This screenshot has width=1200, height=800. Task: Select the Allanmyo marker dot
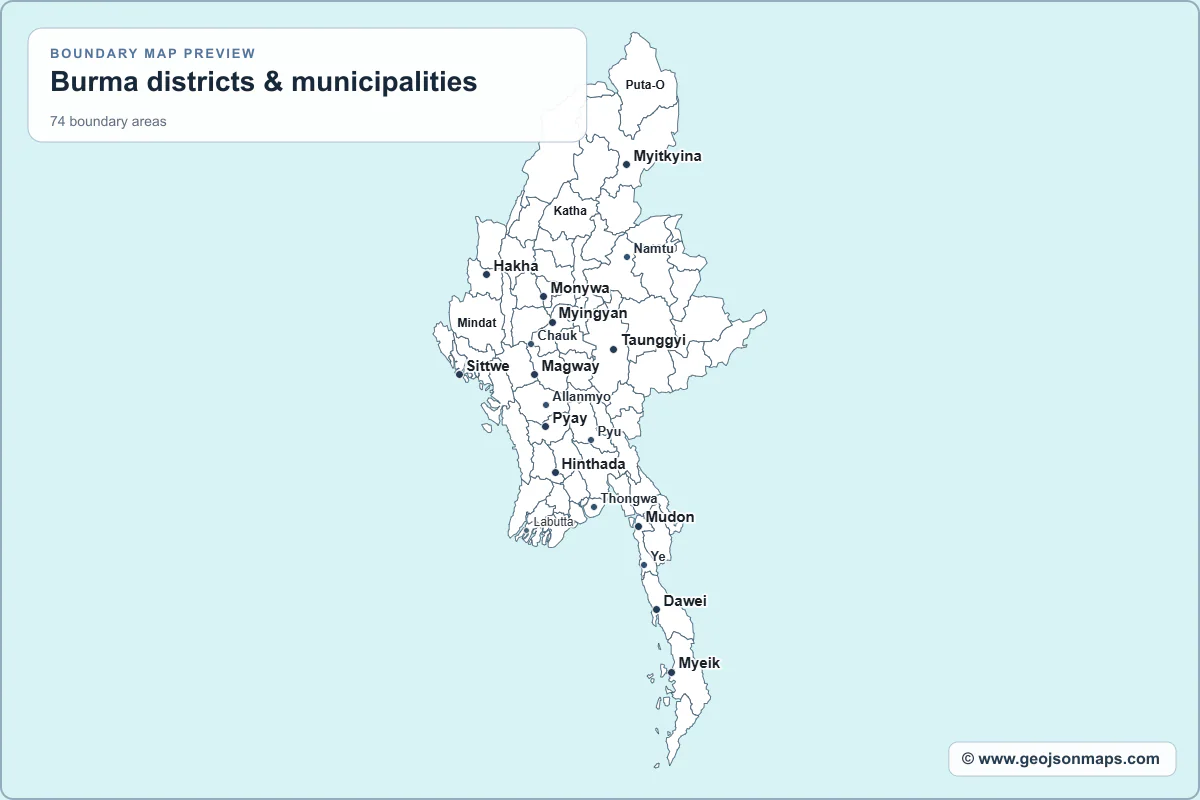546,405
